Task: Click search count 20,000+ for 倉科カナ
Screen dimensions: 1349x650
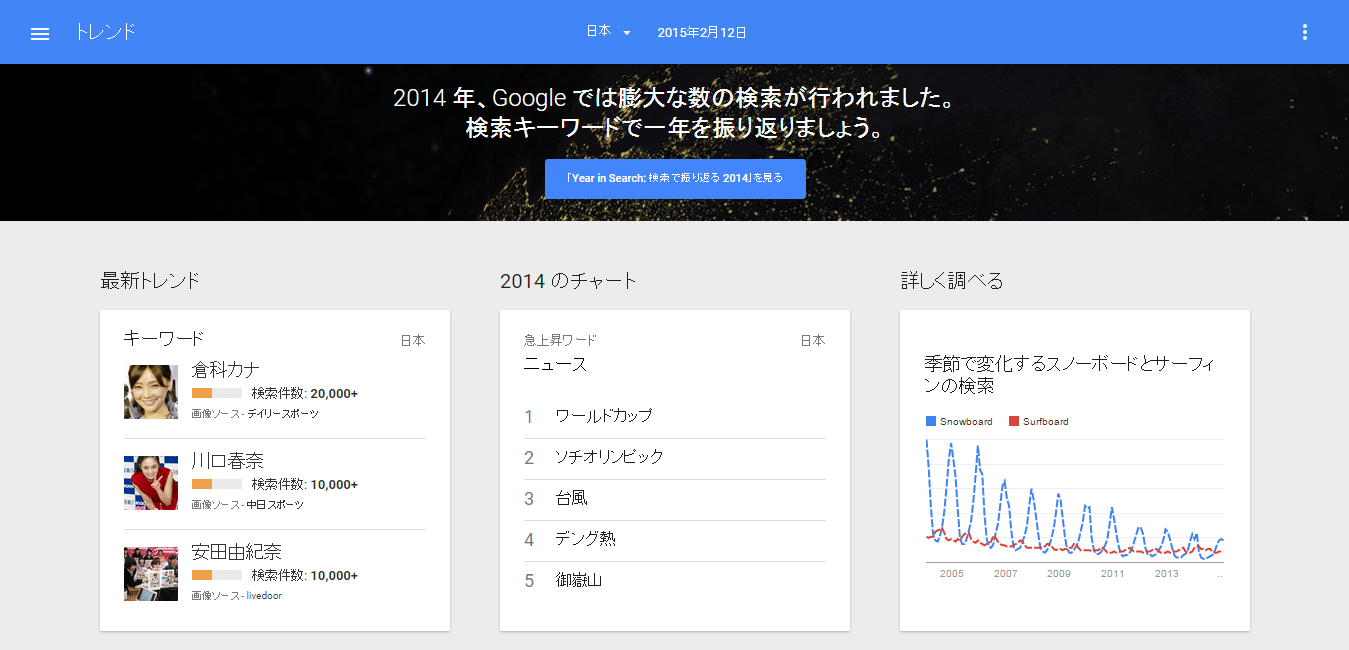Action: [x=334, y=393]
